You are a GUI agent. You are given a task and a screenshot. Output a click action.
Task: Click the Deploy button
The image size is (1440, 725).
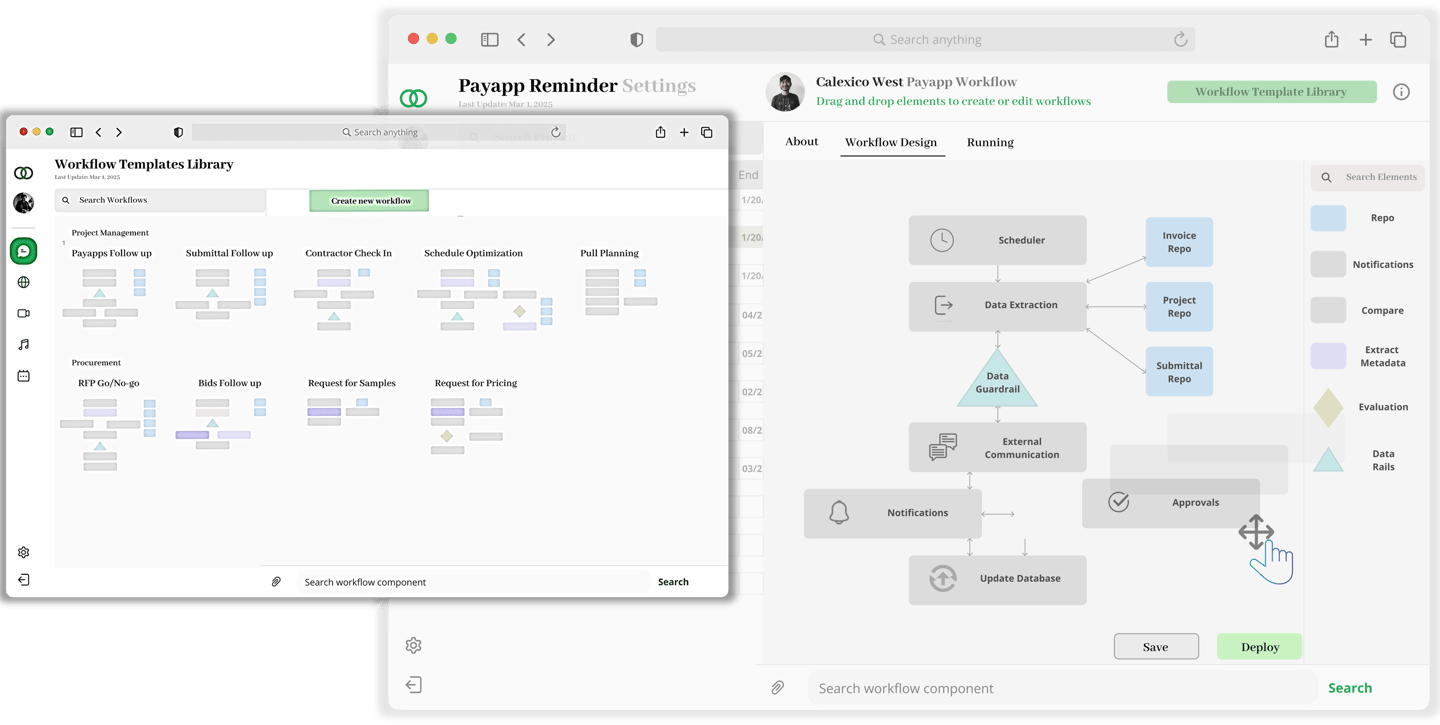tap(1260, 647)
